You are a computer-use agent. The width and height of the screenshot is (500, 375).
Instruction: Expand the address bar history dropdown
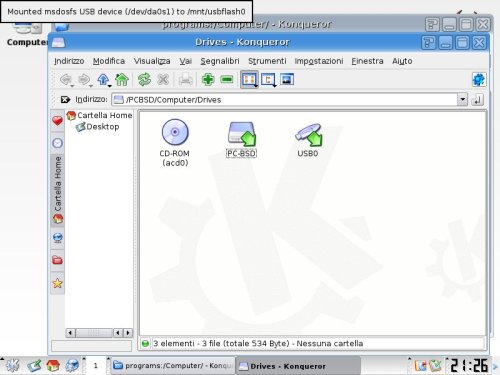[x=462, y=99]
